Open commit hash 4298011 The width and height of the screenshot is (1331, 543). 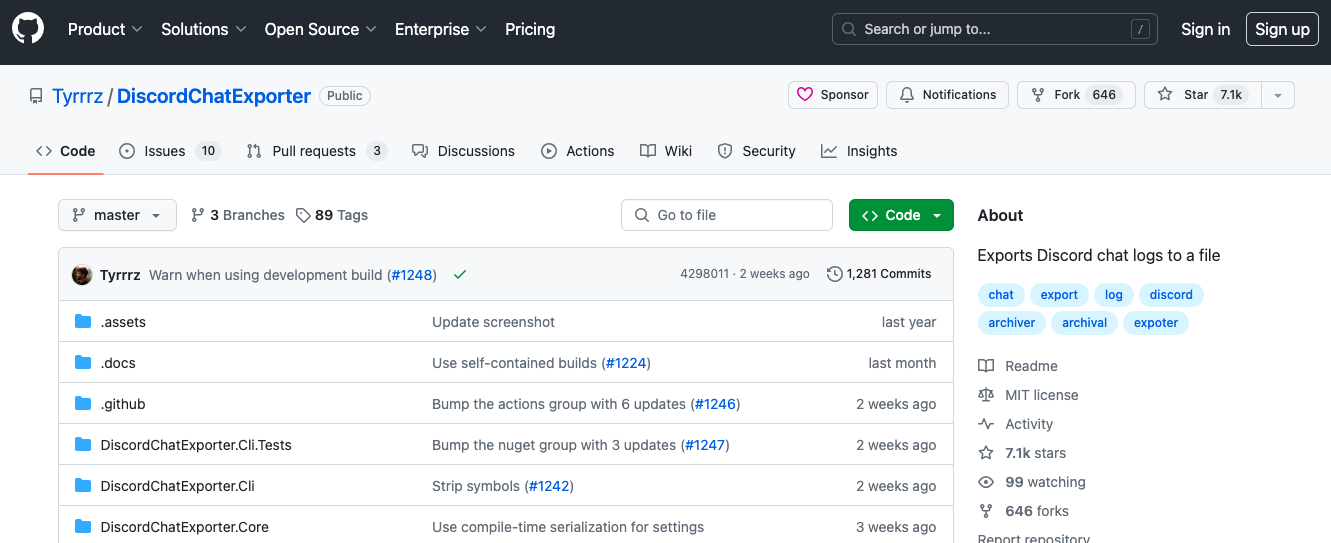(x=704, y=274)
